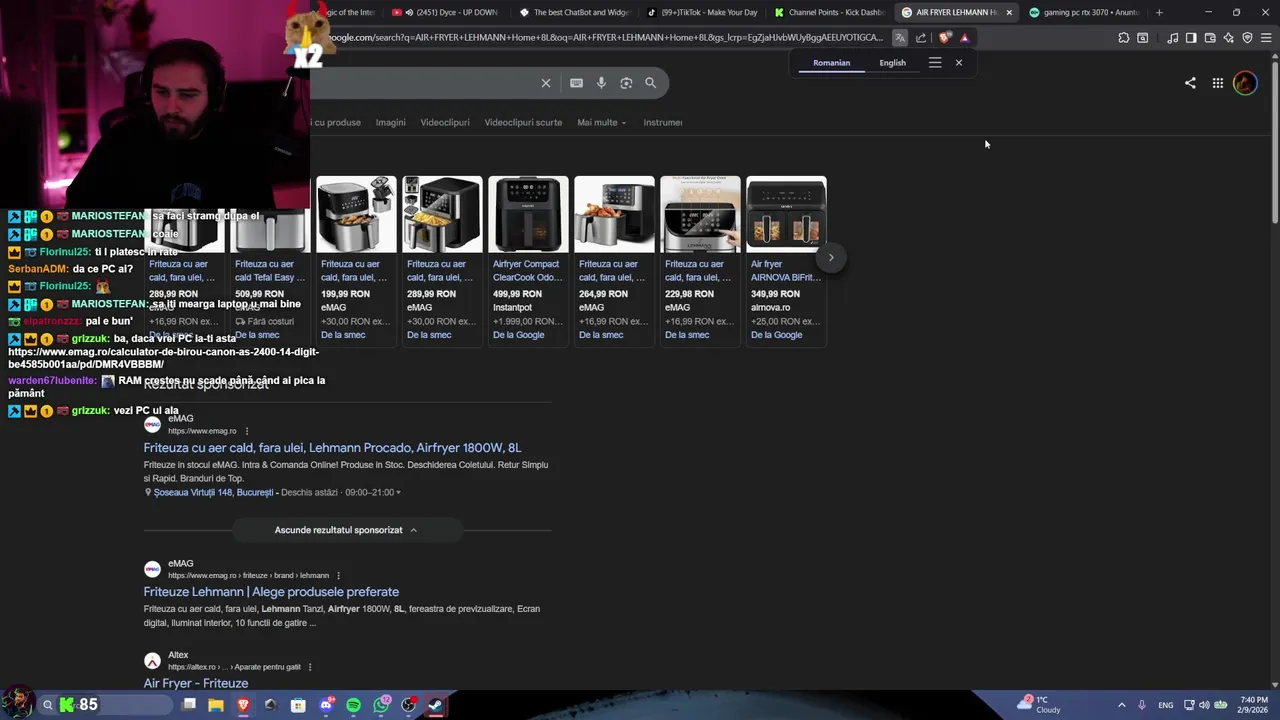Open Google share icon near apps grid
The image size is (1280, 720).
coord(1190,83)
